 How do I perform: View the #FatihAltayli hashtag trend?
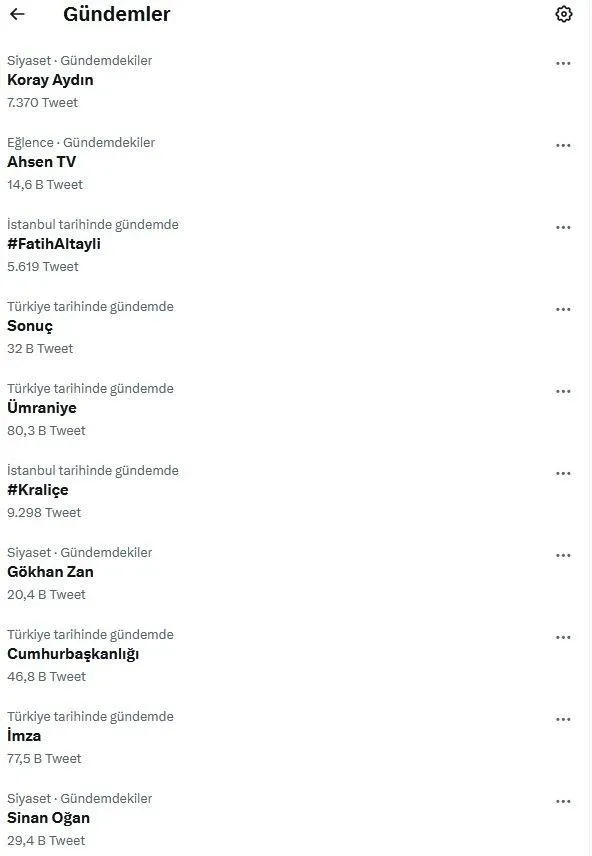(x=54, y=244)
